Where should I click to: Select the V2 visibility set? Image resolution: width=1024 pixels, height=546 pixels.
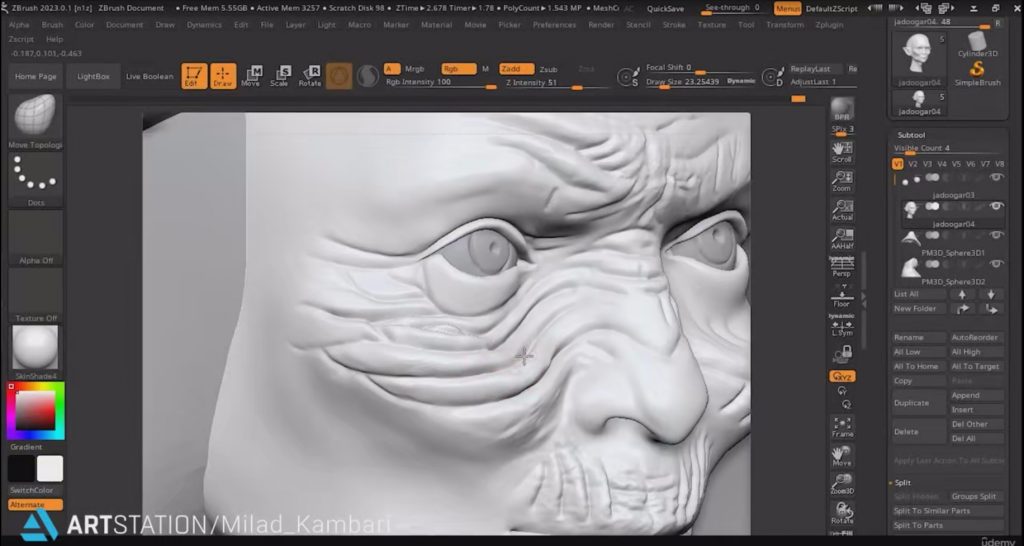click(x=912, y=164)
